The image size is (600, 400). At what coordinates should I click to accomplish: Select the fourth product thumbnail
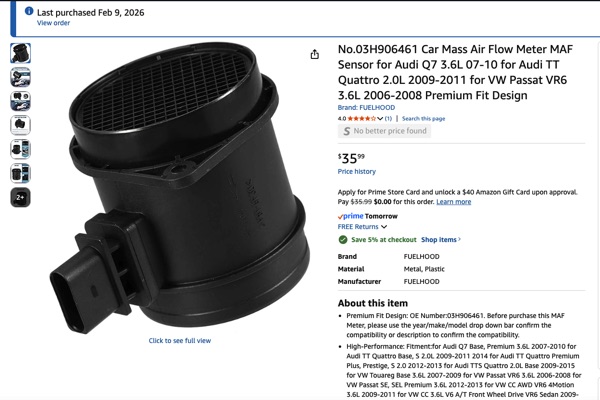[20, 125]
